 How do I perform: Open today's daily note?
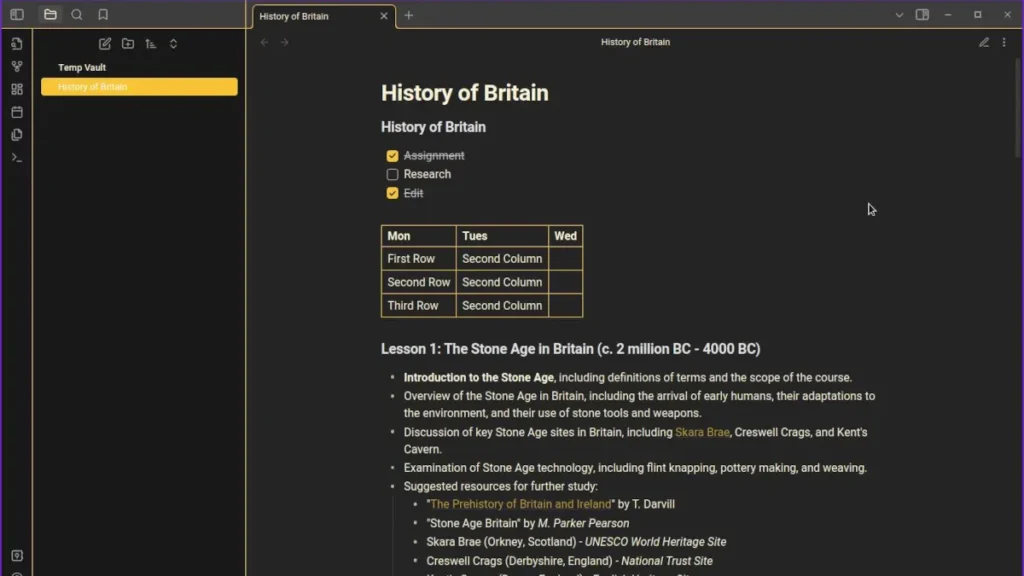(17, 112)
